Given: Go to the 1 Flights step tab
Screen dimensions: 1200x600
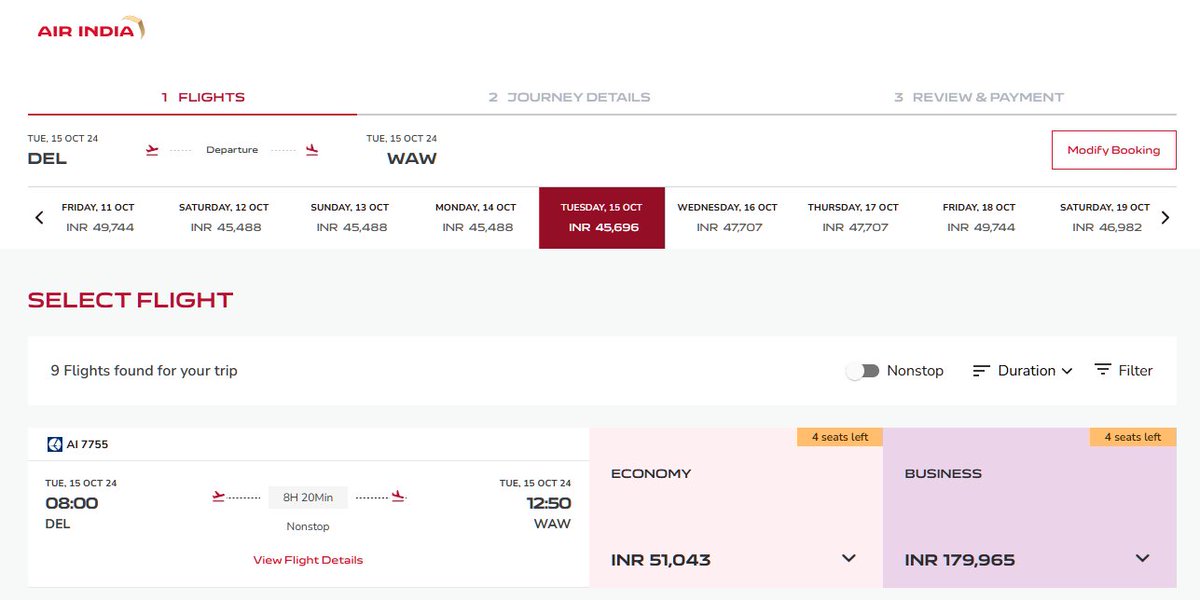Looking at the screenshot, I should click(x=203, y=97).
